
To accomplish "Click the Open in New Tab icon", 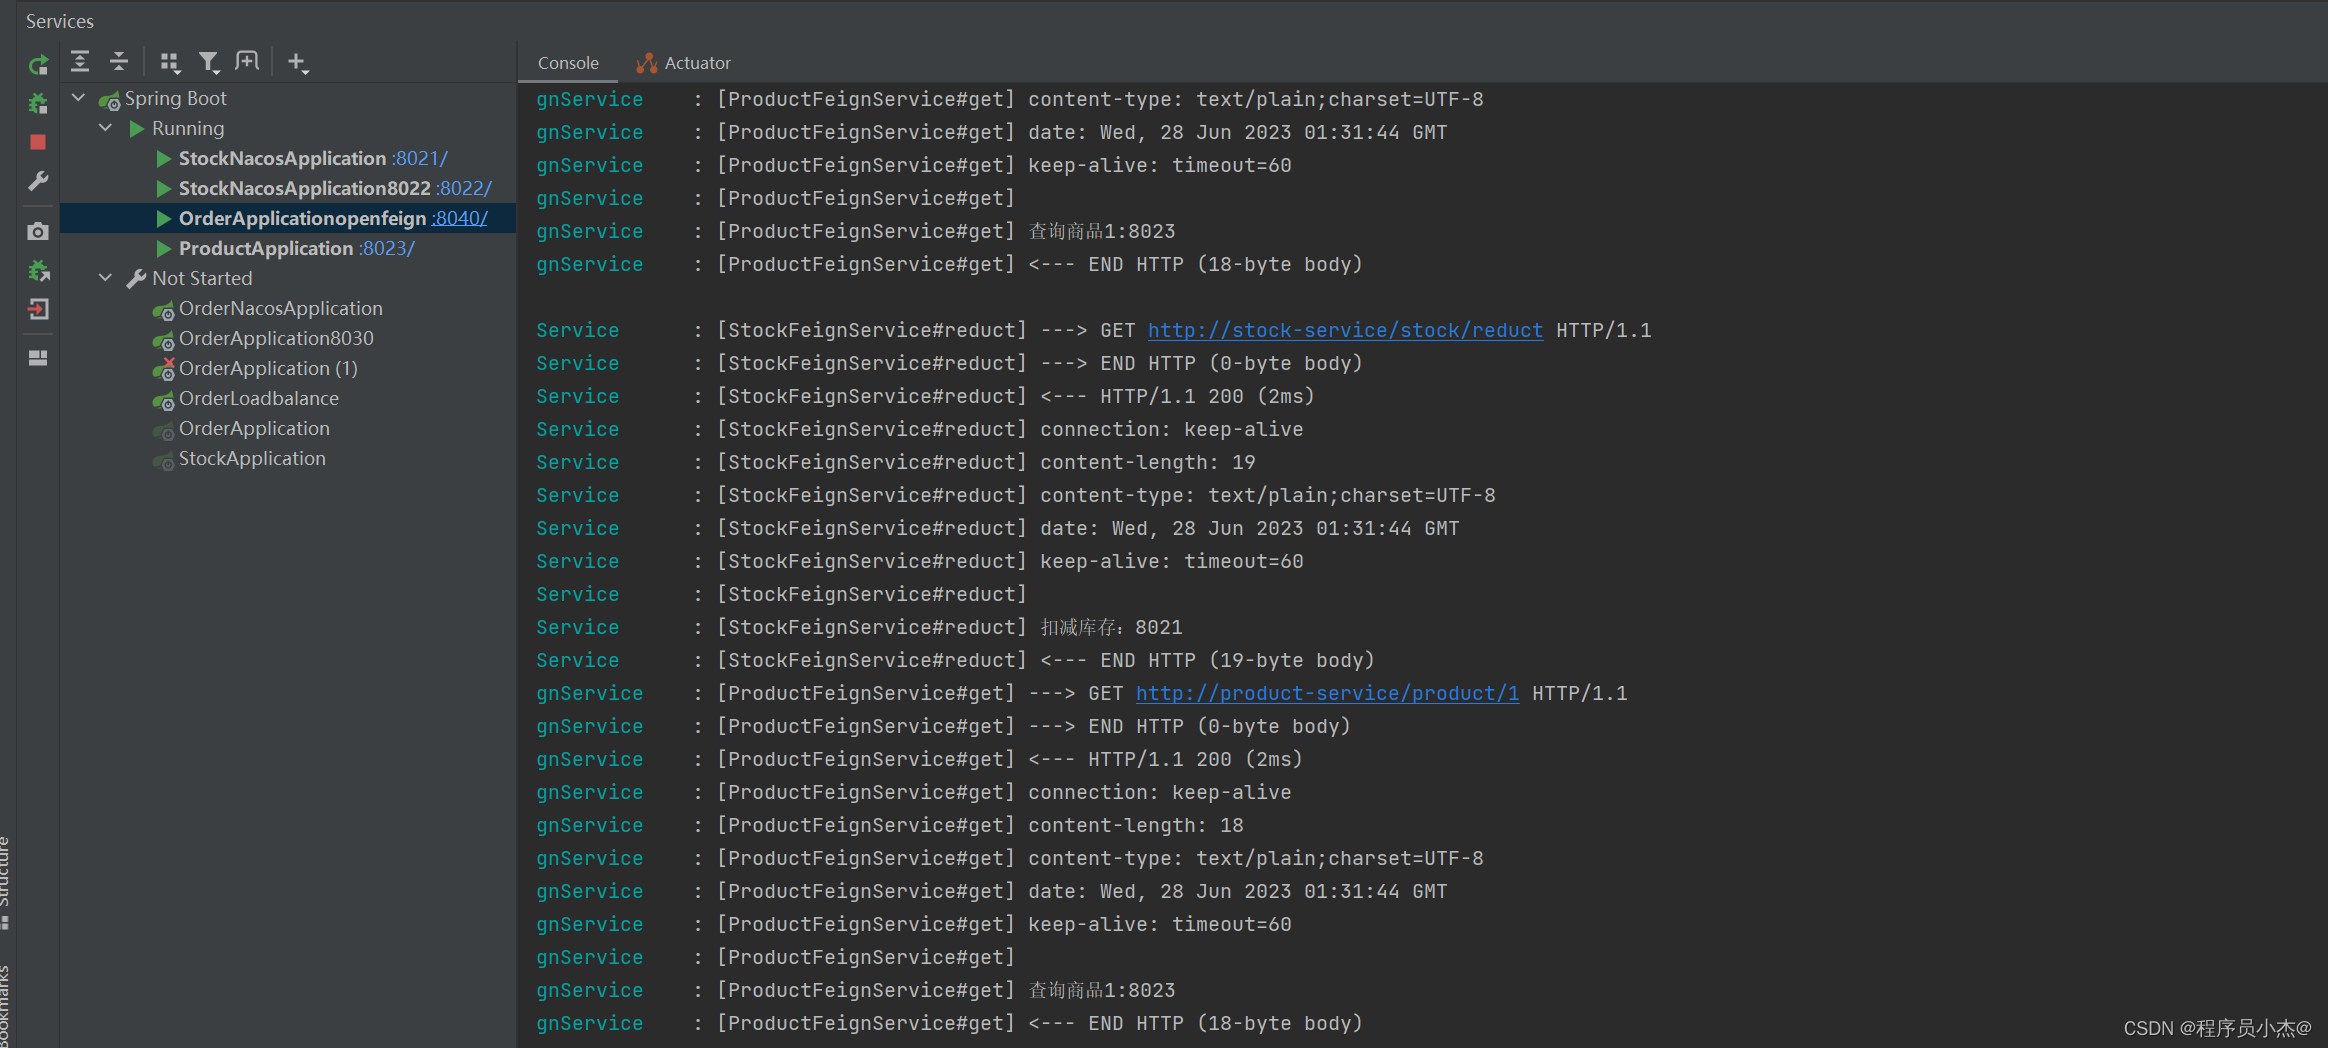I will (x=247, y=62).
